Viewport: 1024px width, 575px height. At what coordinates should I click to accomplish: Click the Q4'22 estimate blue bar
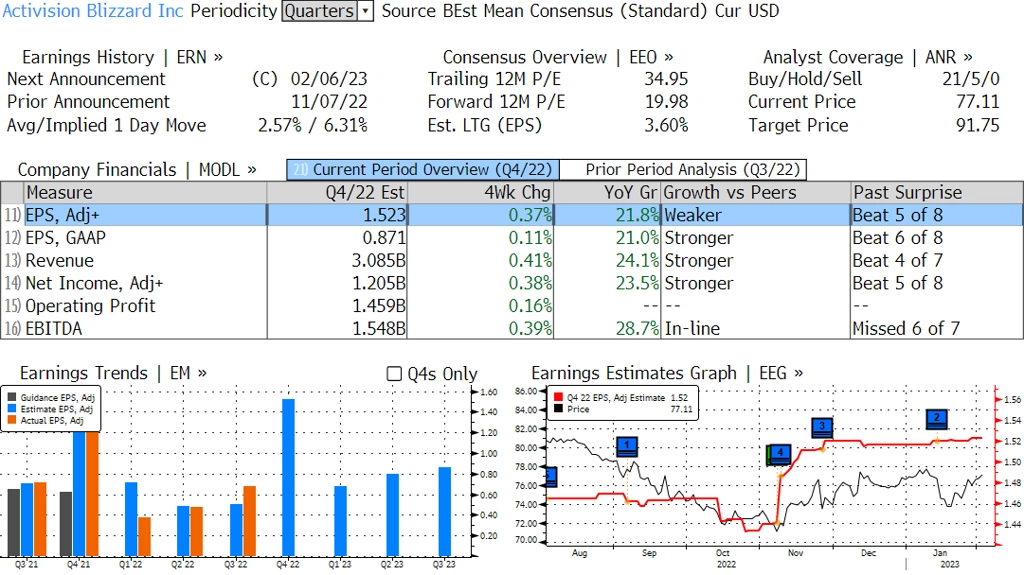point(288,477)
